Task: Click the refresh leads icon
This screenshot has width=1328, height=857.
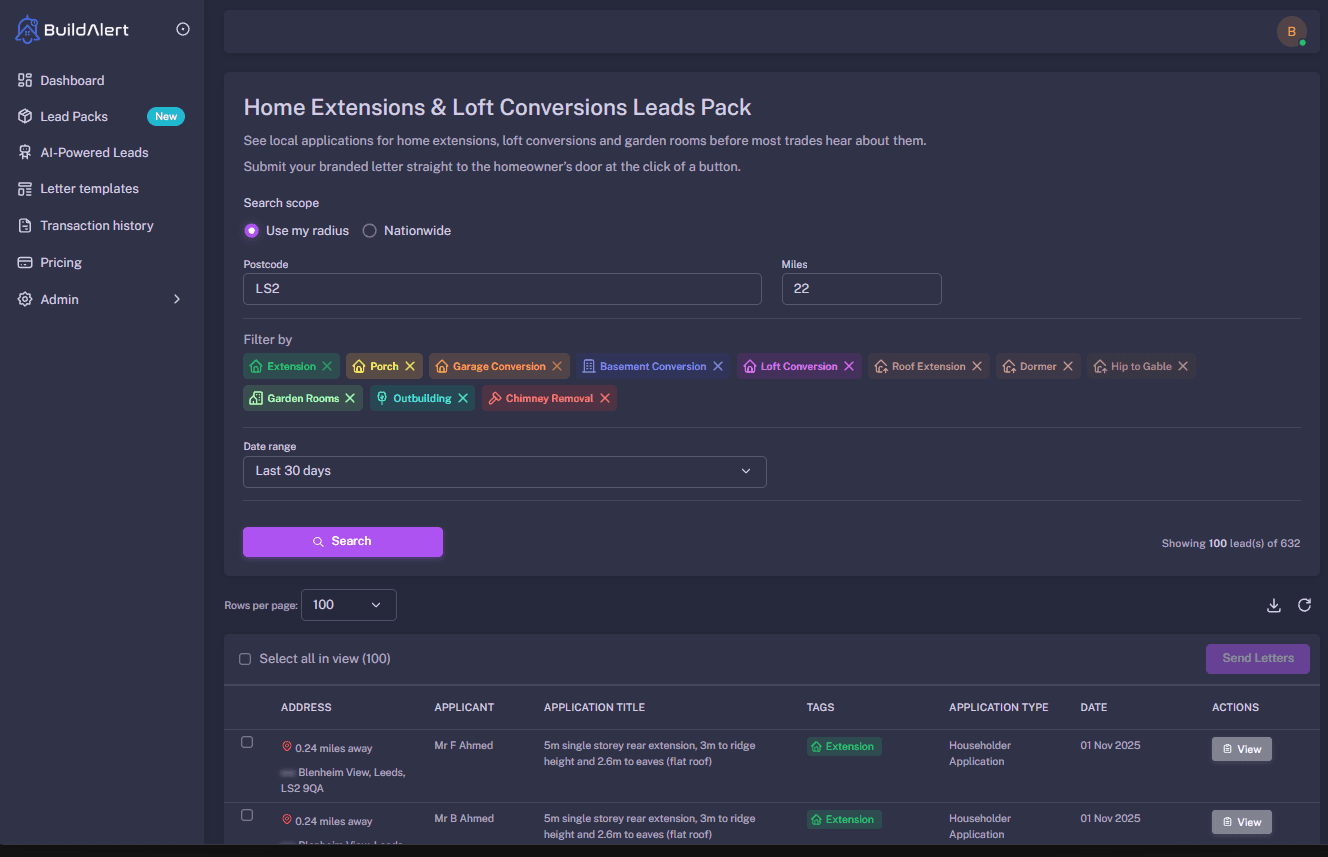Action: 1304,605
